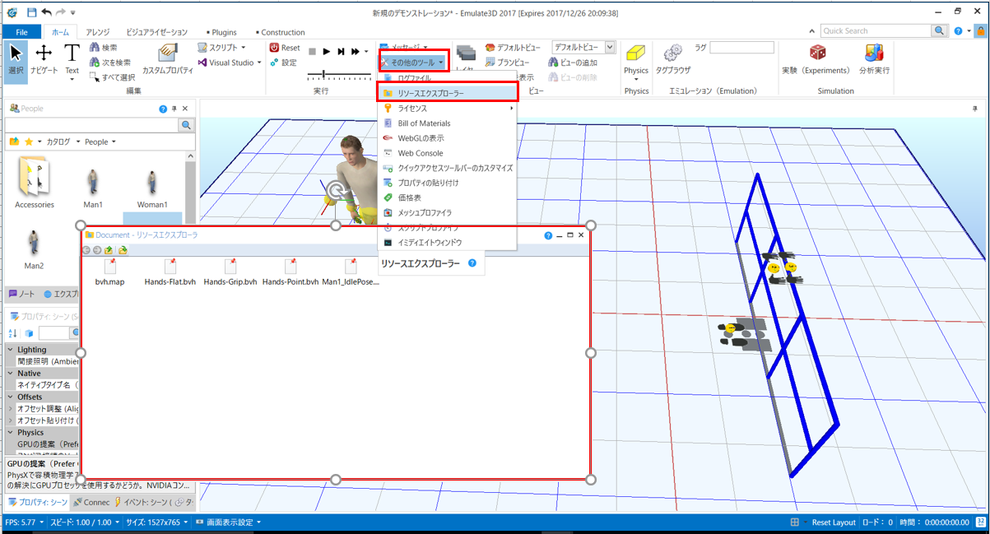Select プランビュー plan view button
The image size is (990, 534).
coord(507,62)
